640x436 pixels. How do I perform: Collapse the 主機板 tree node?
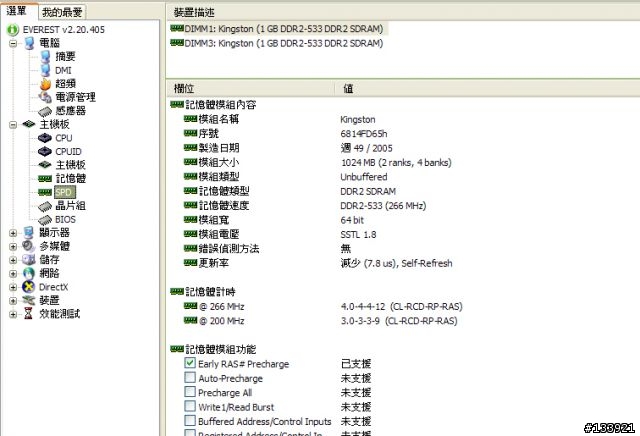point(13,125)
